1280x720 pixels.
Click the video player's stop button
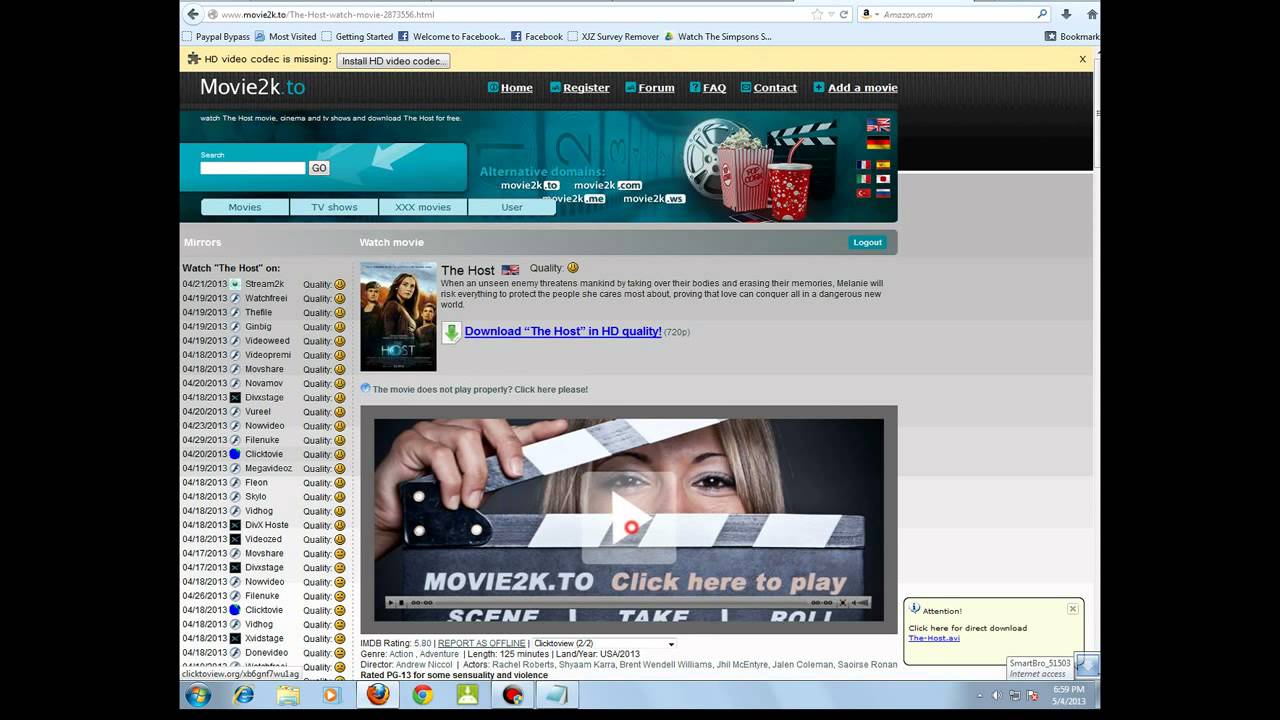pos(402,603)
